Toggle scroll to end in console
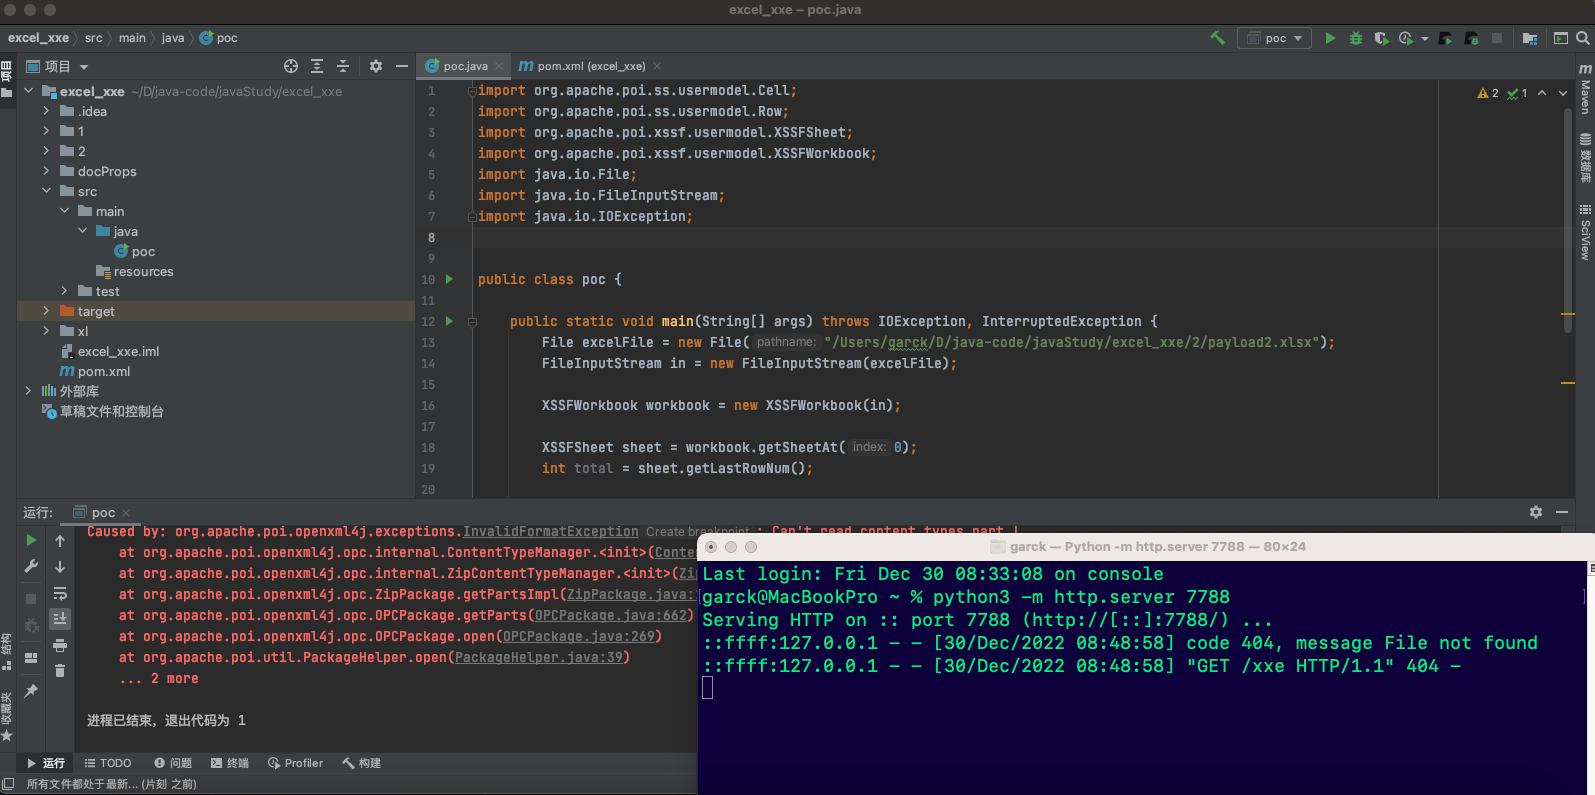1595x795 pixels. (60, 619)
